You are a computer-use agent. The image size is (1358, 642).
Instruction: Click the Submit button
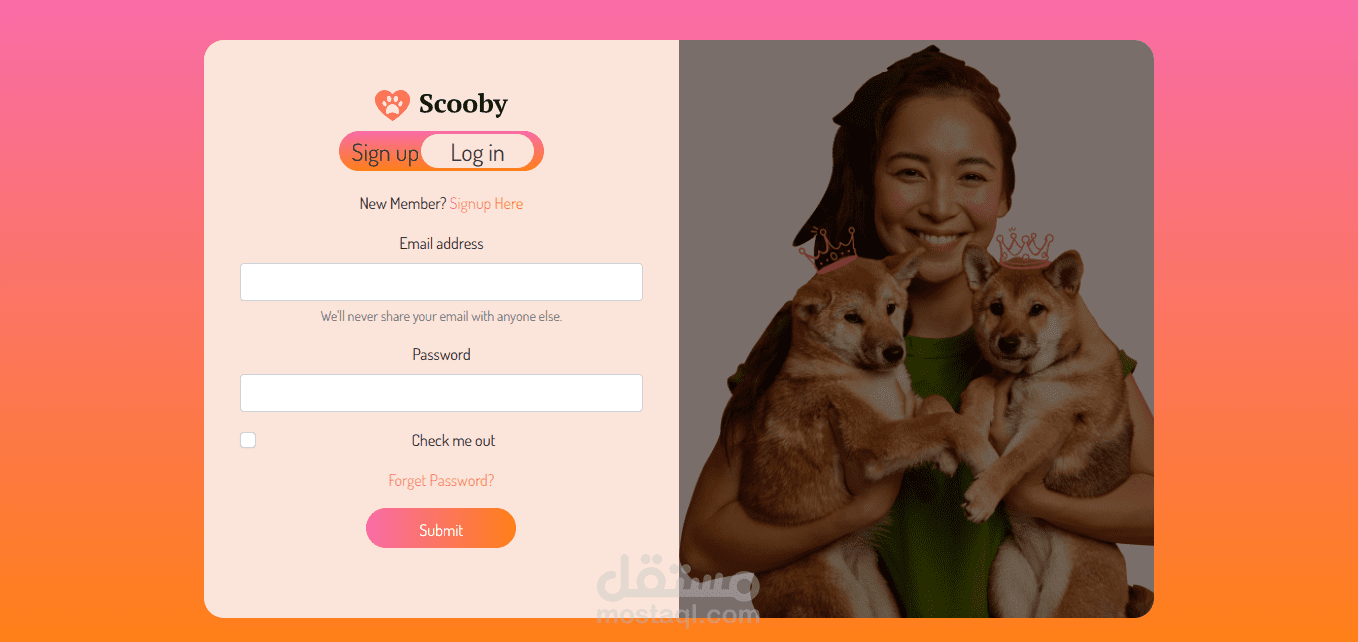point(441,528)
